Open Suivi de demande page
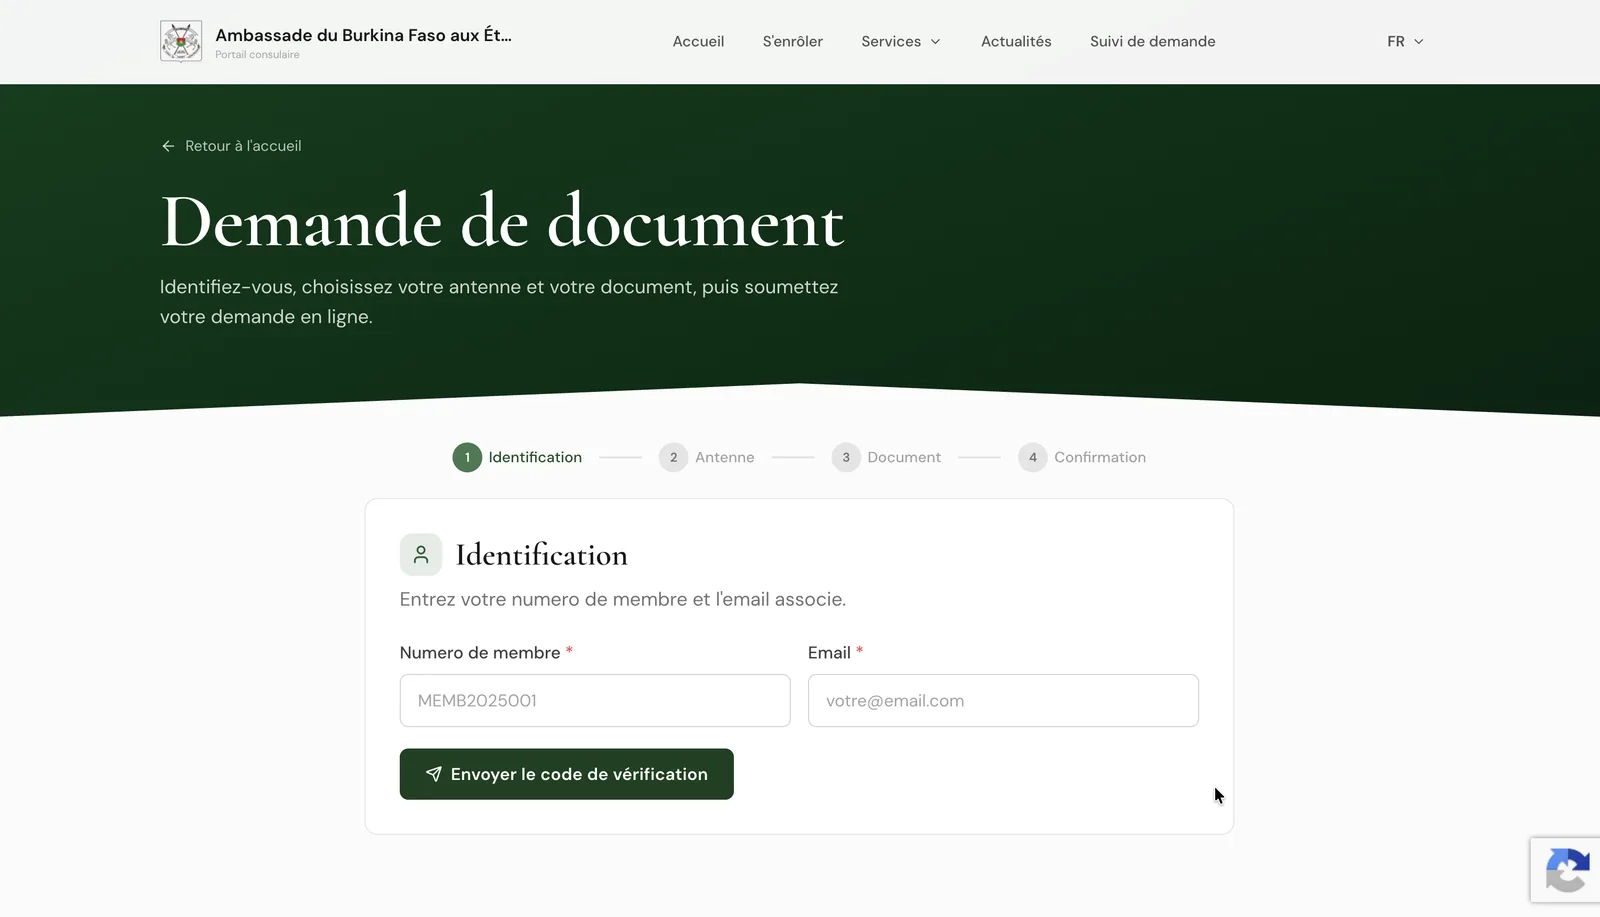1600x917 pixels. coord(1153,41)
